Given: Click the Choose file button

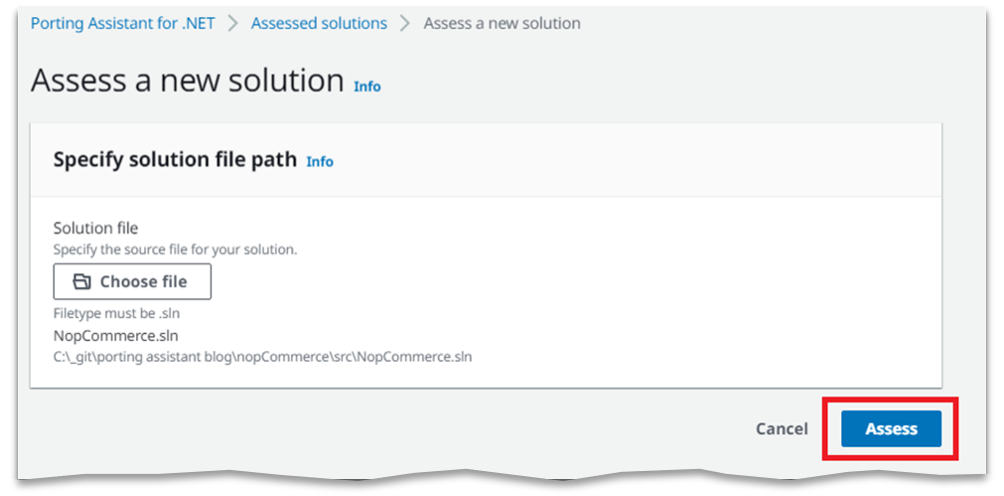Looking at the screenshot, I should pos(132,282).
